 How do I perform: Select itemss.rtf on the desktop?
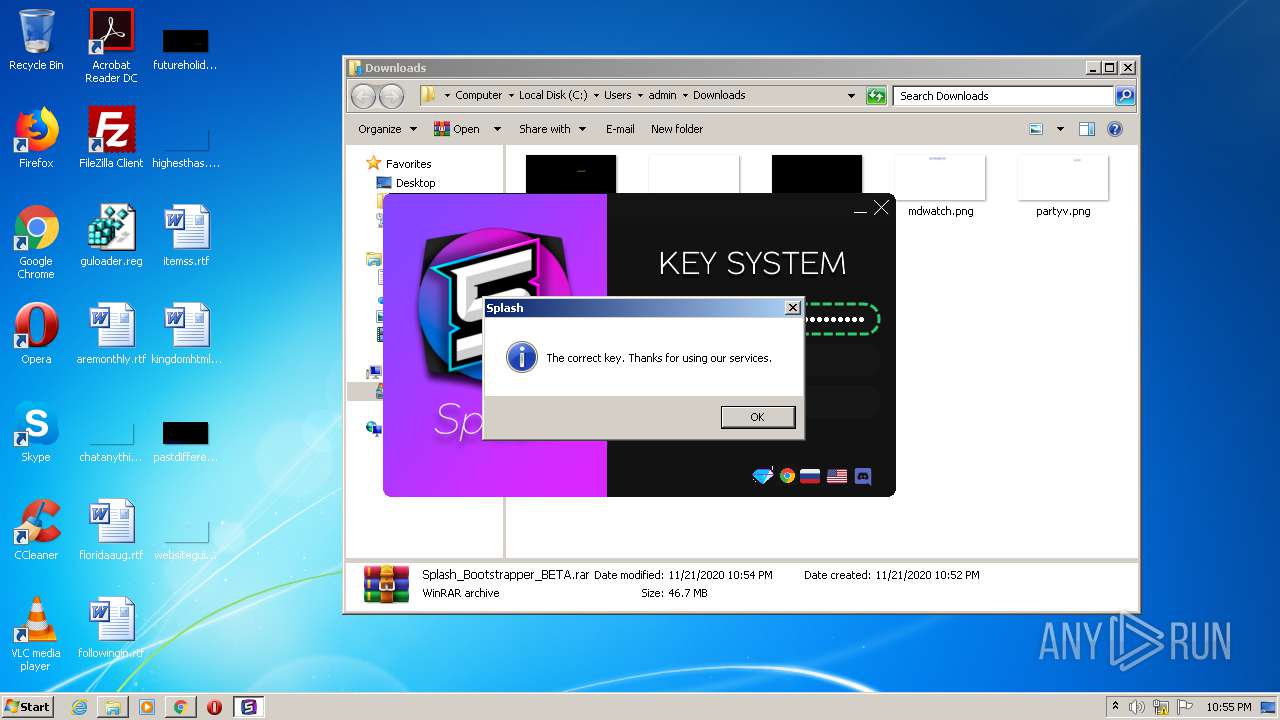pos(186,236)
